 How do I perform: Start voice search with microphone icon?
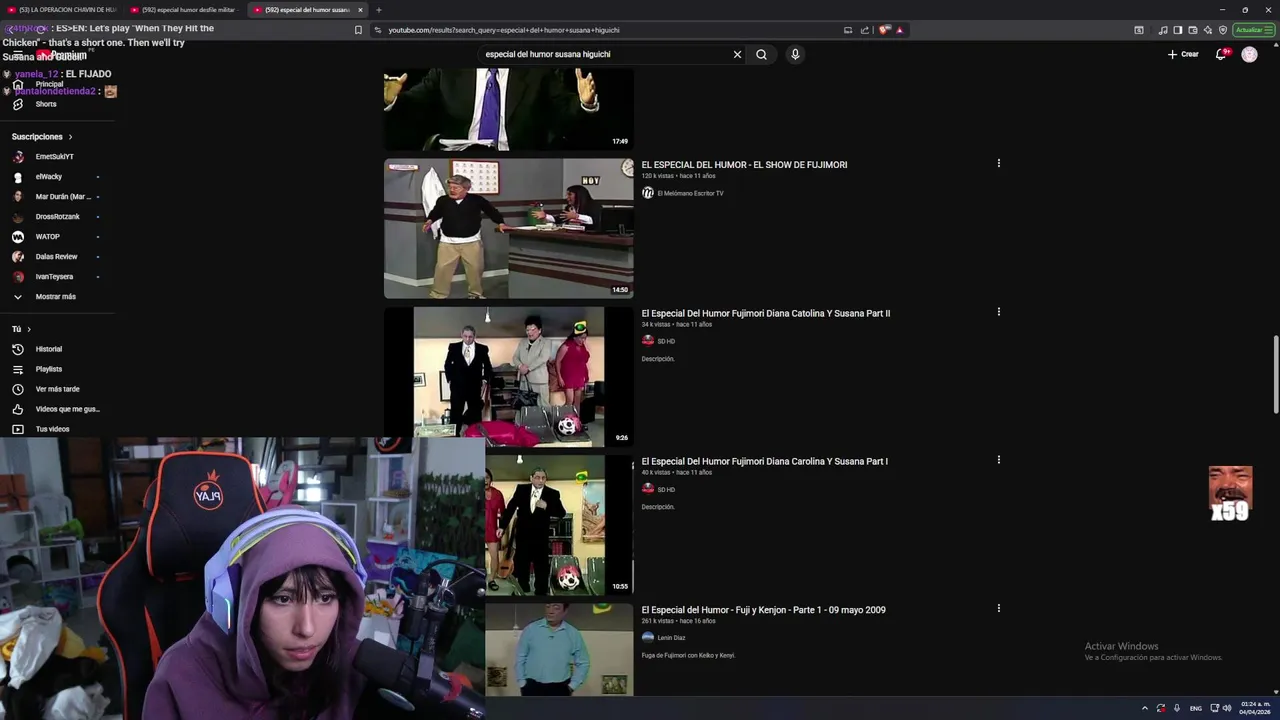point(795,54)
